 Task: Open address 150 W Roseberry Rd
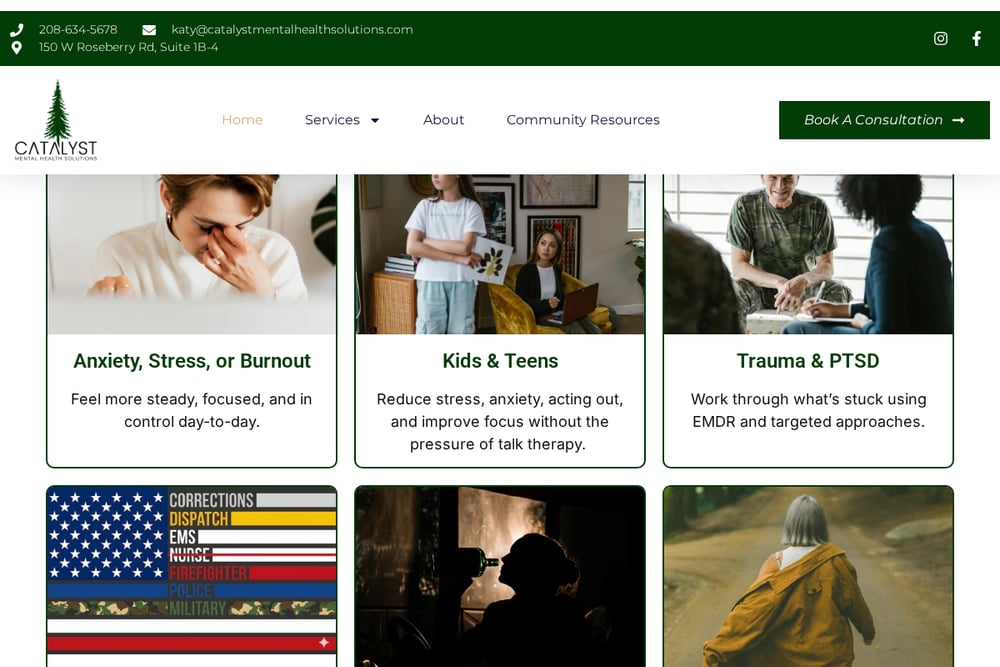pyautogui.click(x=128, y=47)
